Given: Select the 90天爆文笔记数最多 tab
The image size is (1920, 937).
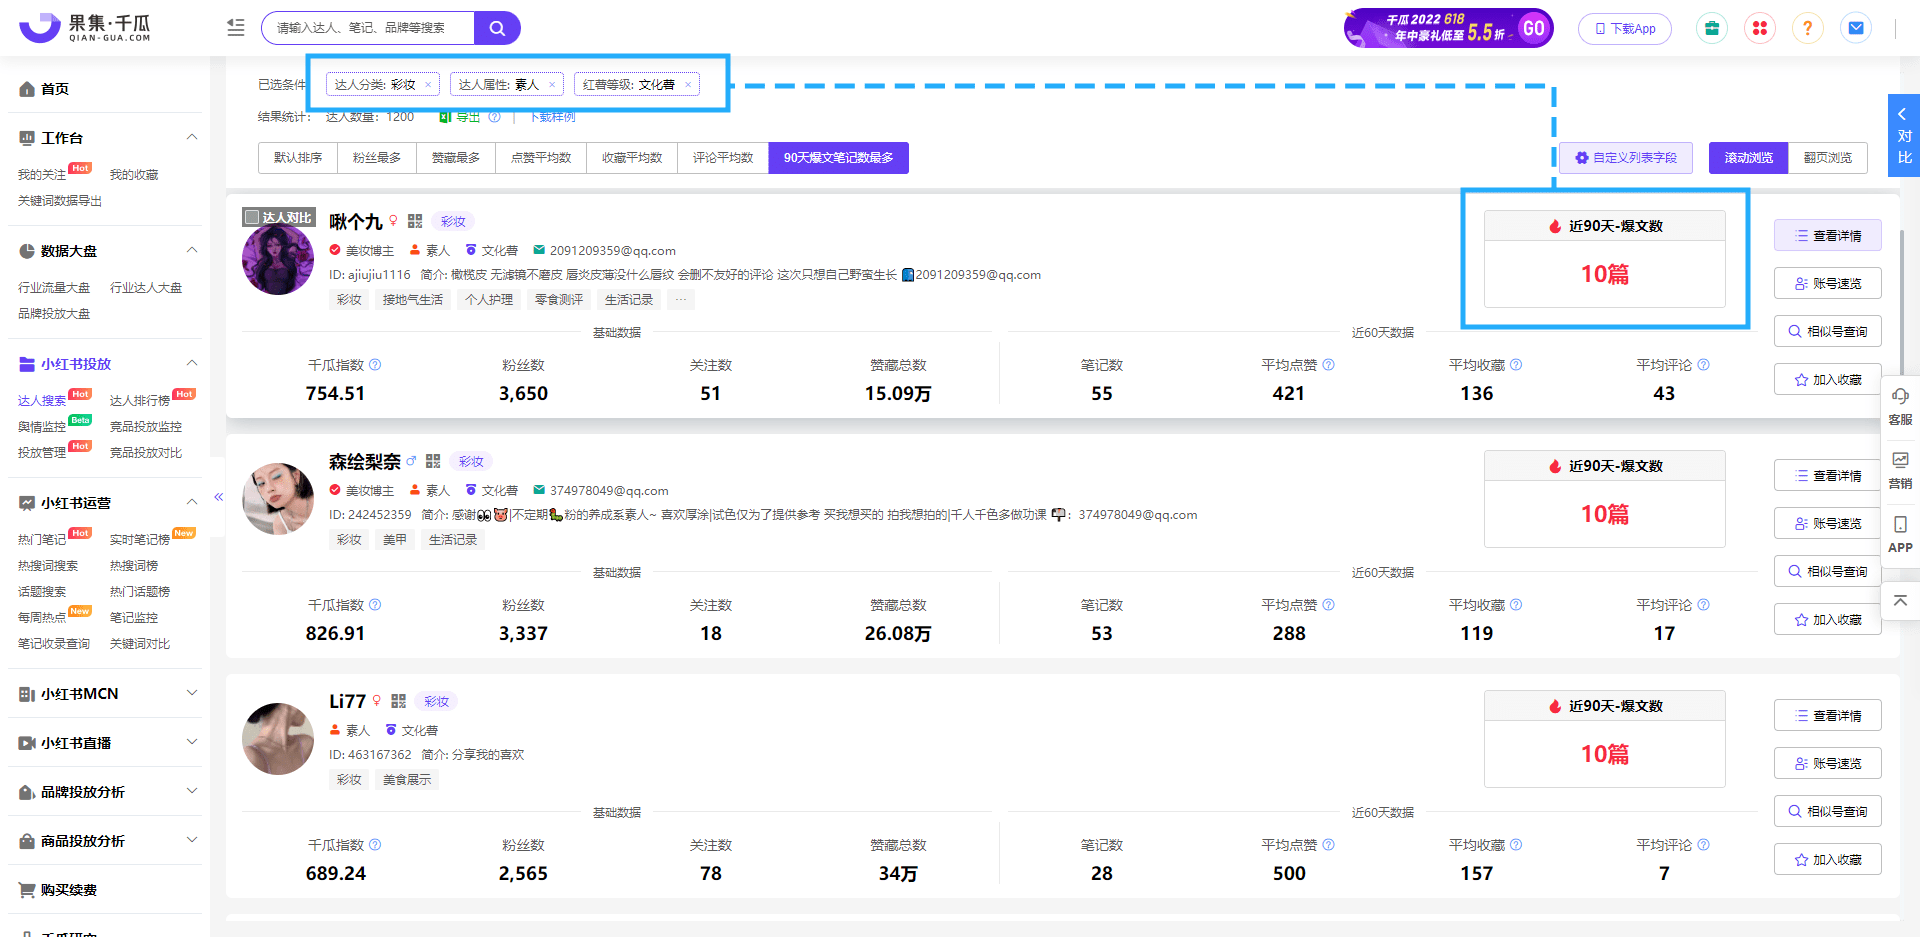Looking at the screenshot, I should [x=839, y=158].
